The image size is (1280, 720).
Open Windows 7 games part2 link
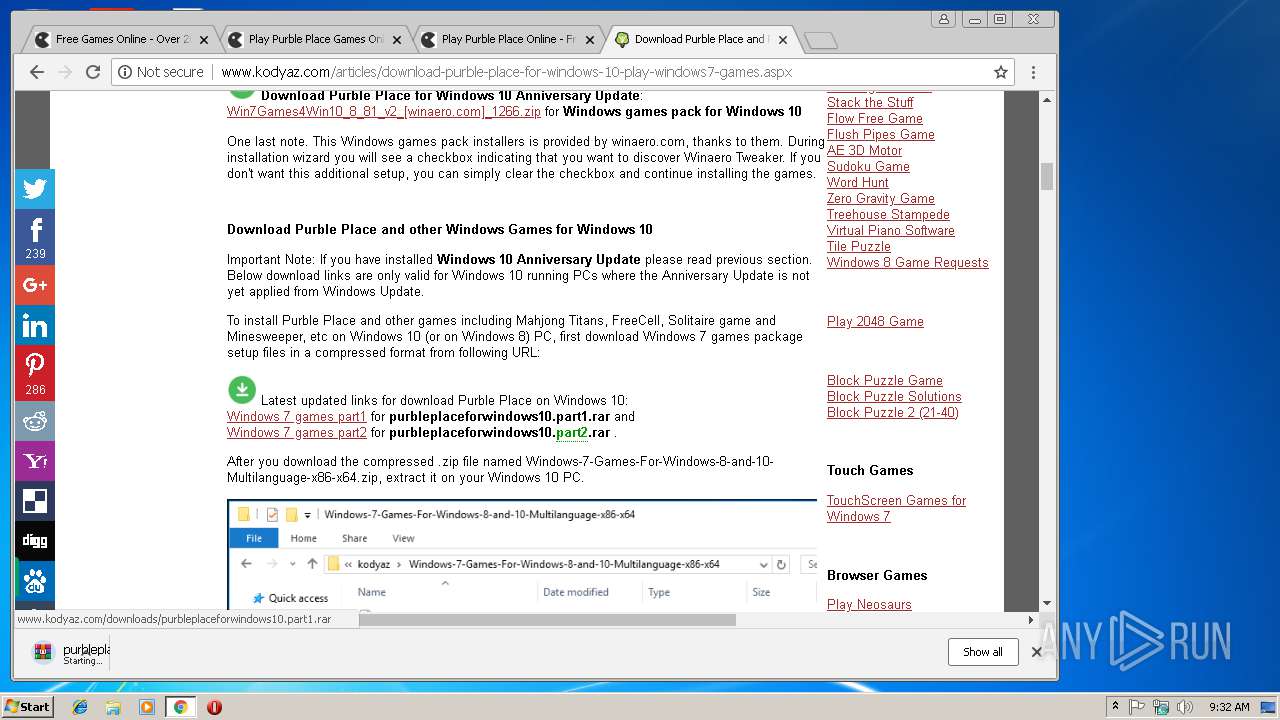pyautogui.click(x=297, y=432)
